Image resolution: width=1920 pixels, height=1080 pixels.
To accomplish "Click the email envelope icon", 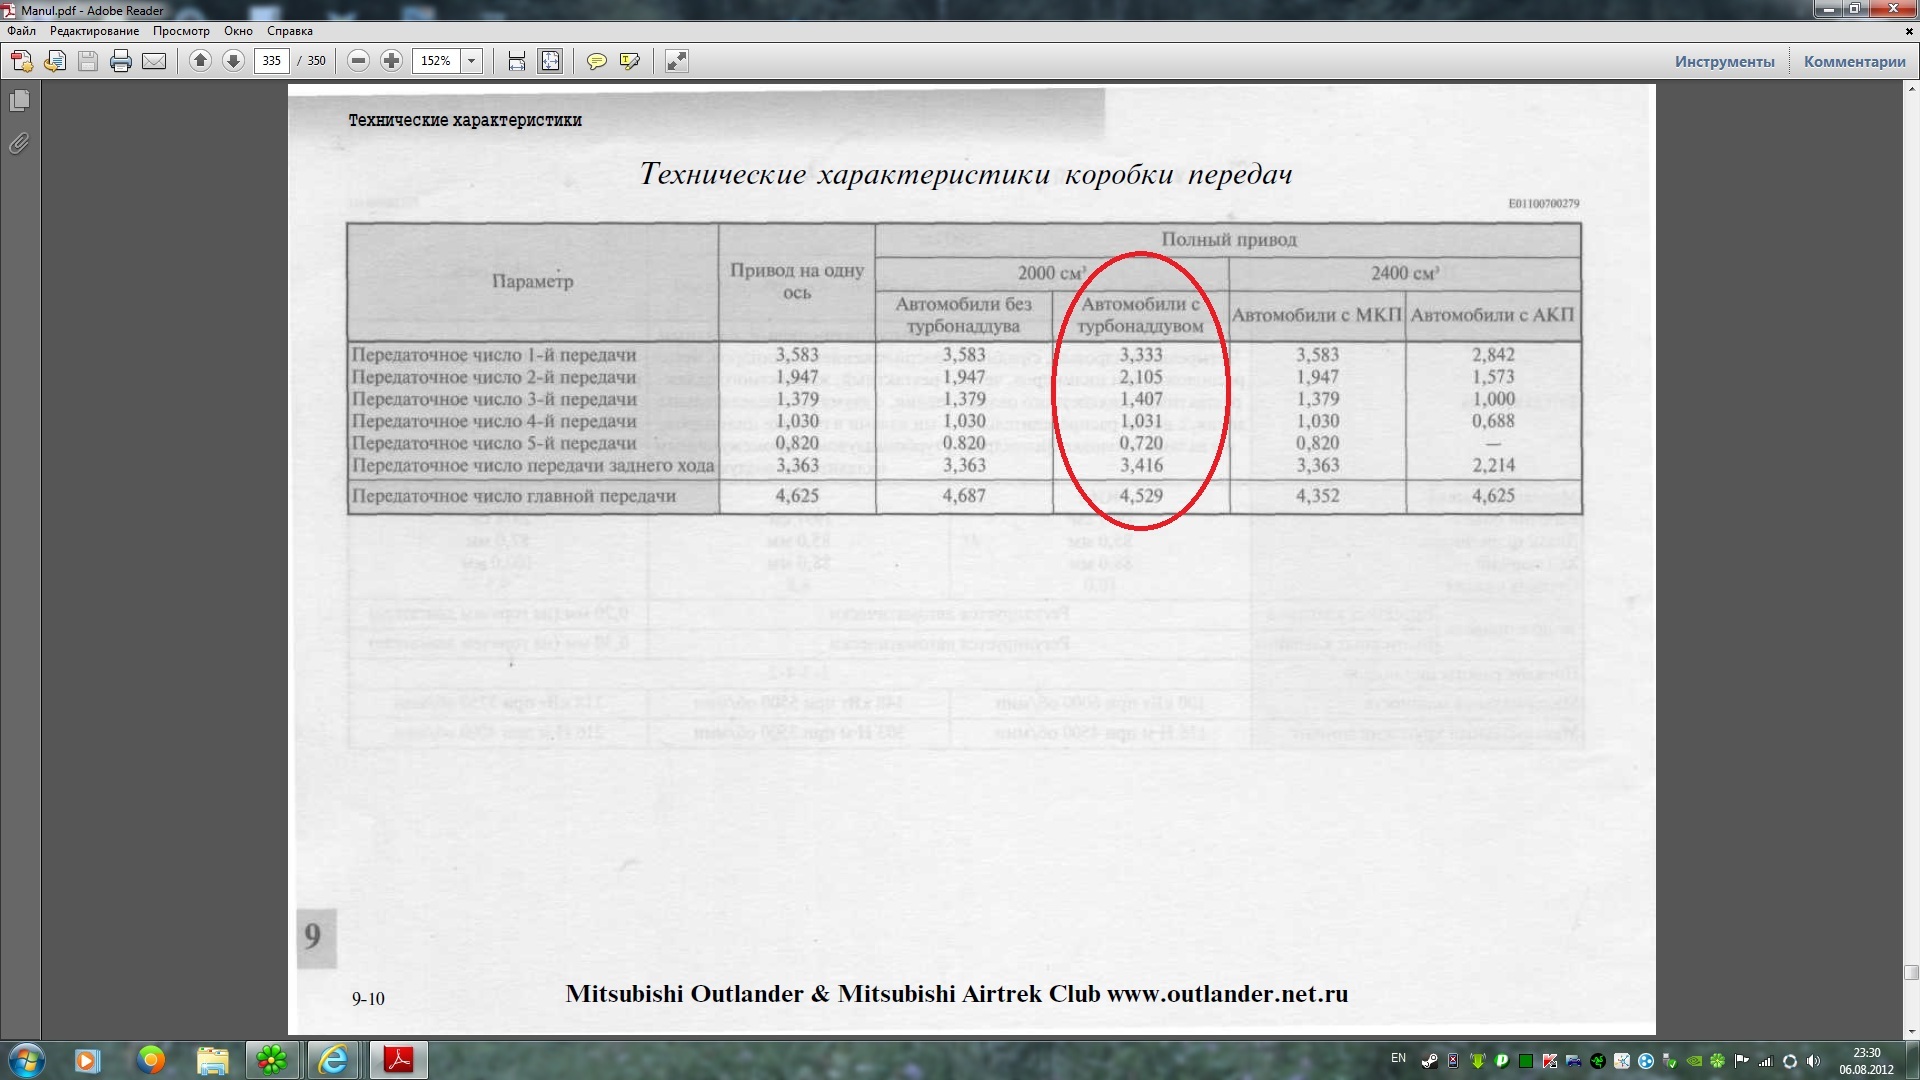I will [154, 61].
